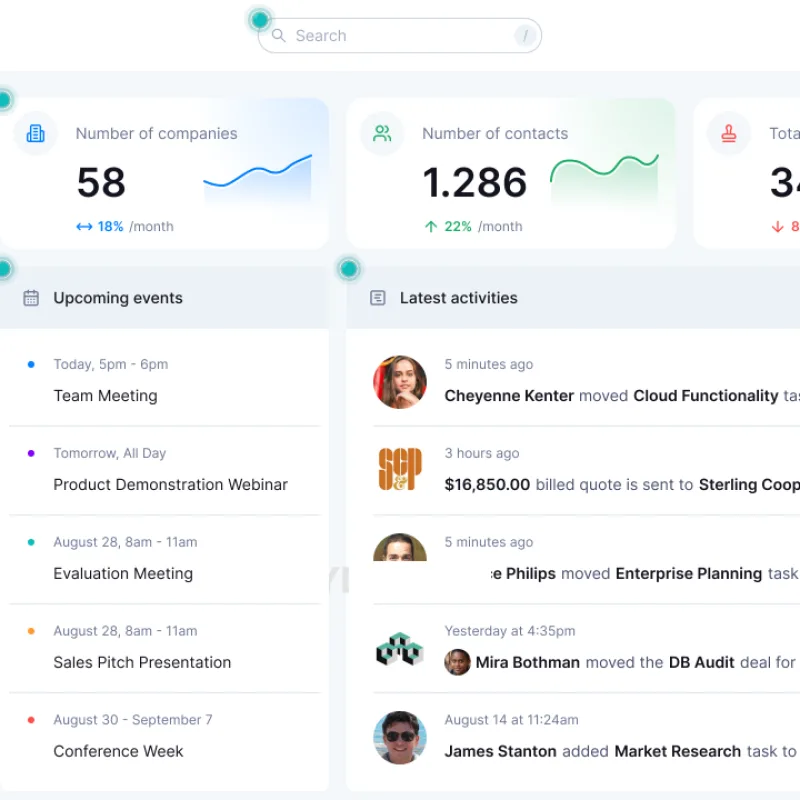
Task: Click the orange dot above Sales Pitch Presentation
Action: pyautogui.click(x=31, y=631)
